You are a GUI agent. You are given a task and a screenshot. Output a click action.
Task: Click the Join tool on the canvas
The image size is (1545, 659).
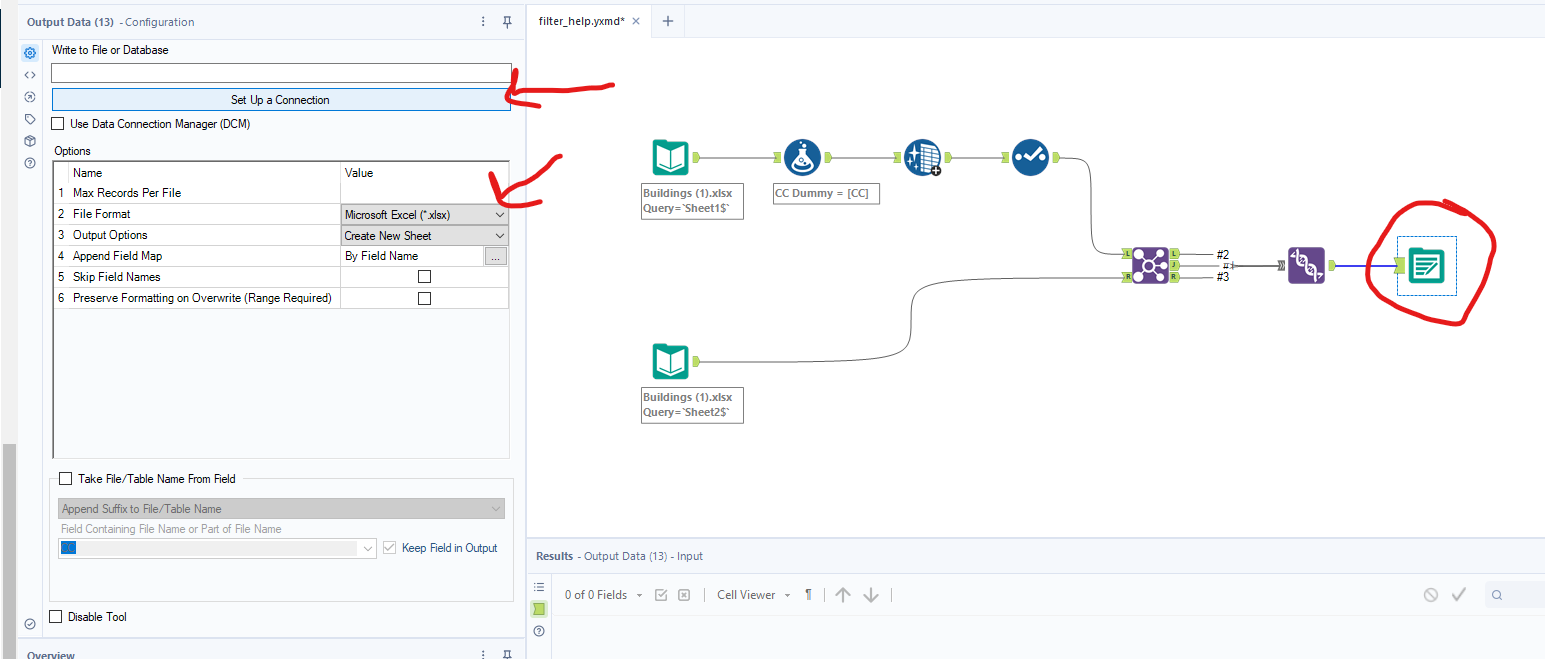pos(1152,265)
